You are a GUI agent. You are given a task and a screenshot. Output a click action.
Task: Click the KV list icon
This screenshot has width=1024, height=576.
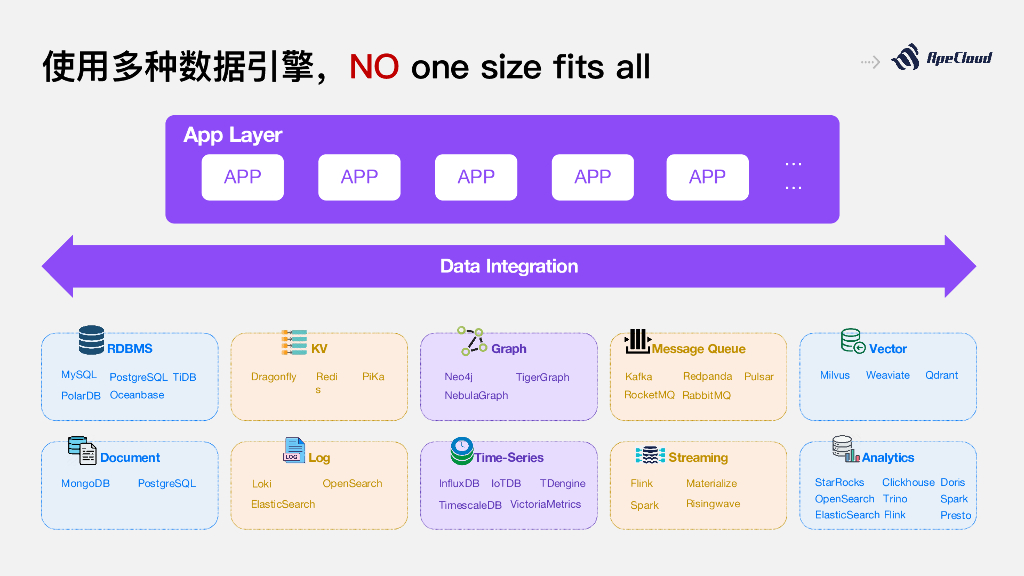click(294, 342)
